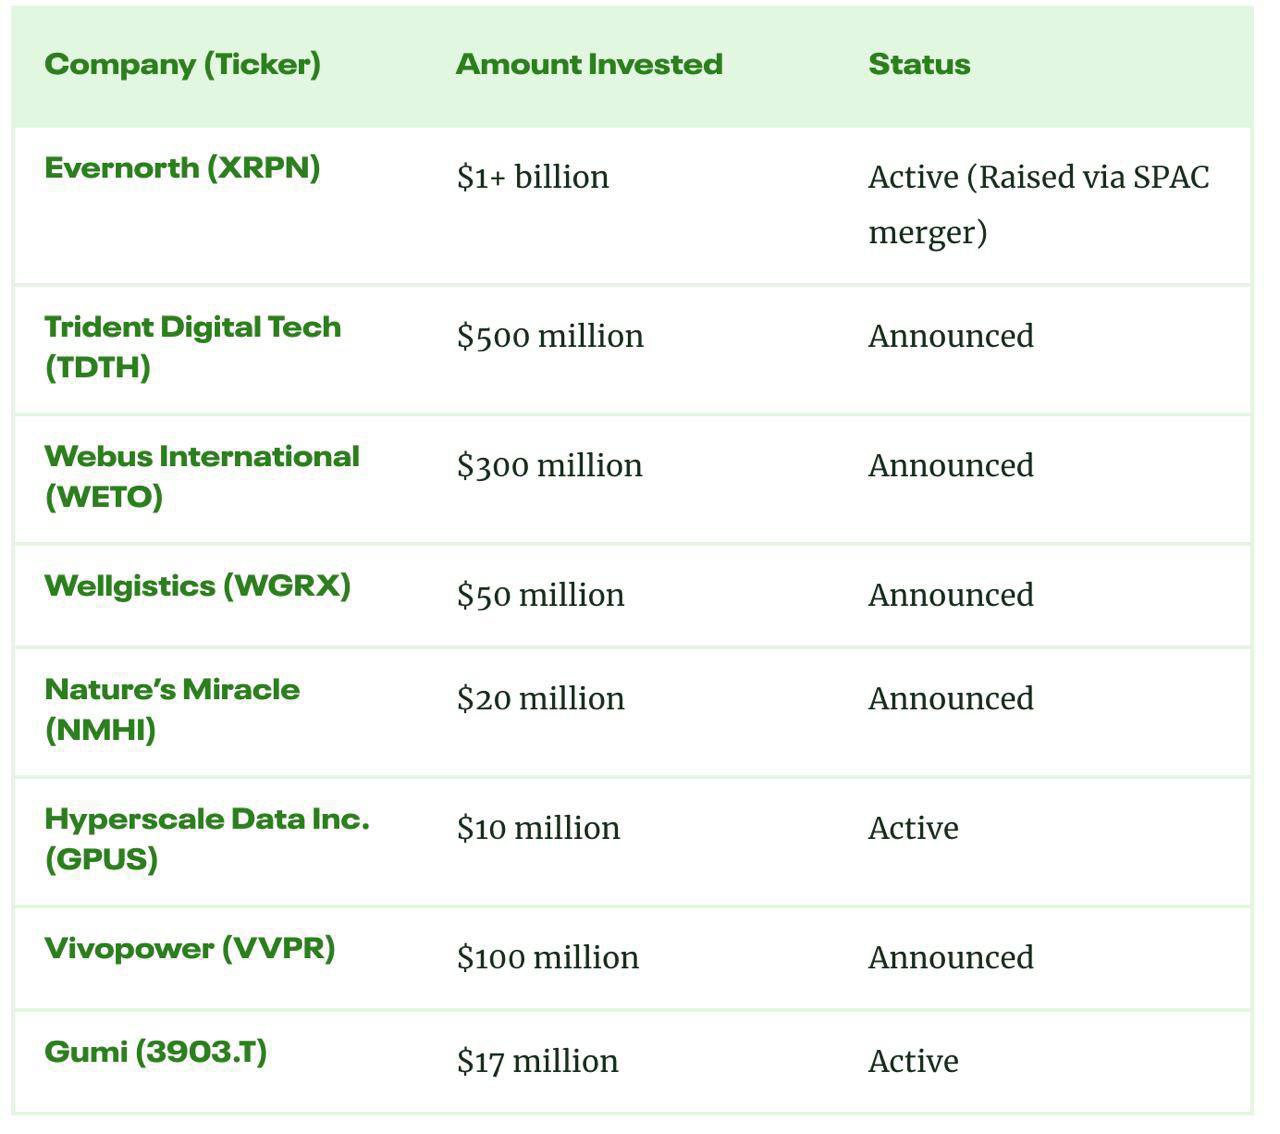Click the Company (Ticker) column header

pyautogui.click(x=182, y=65)
